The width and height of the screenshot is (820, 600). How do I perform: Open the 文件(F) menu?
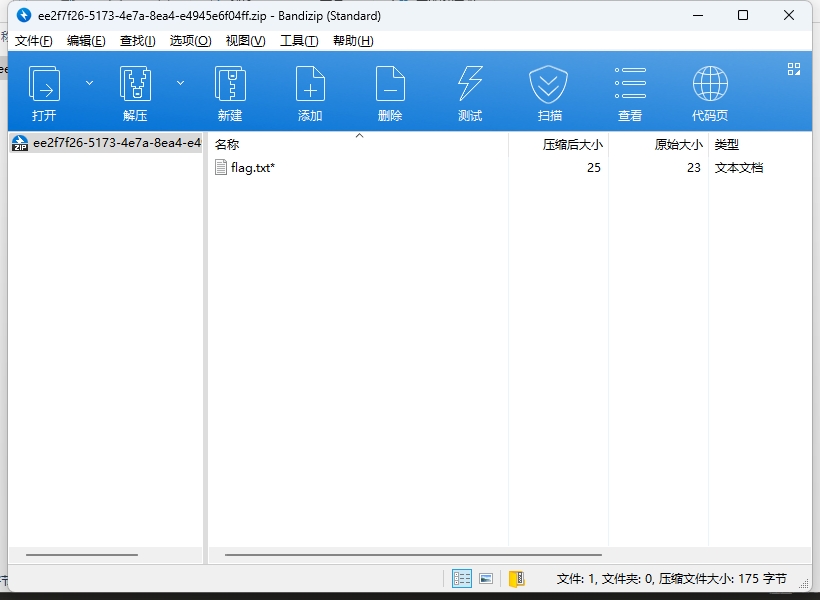click(33, 41)
